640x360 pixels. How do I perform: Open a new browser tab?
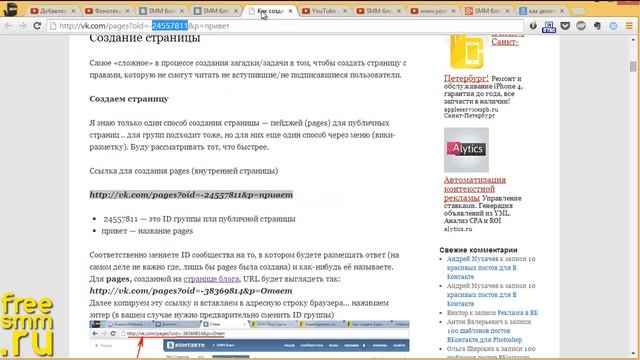[x=578, y=11]
